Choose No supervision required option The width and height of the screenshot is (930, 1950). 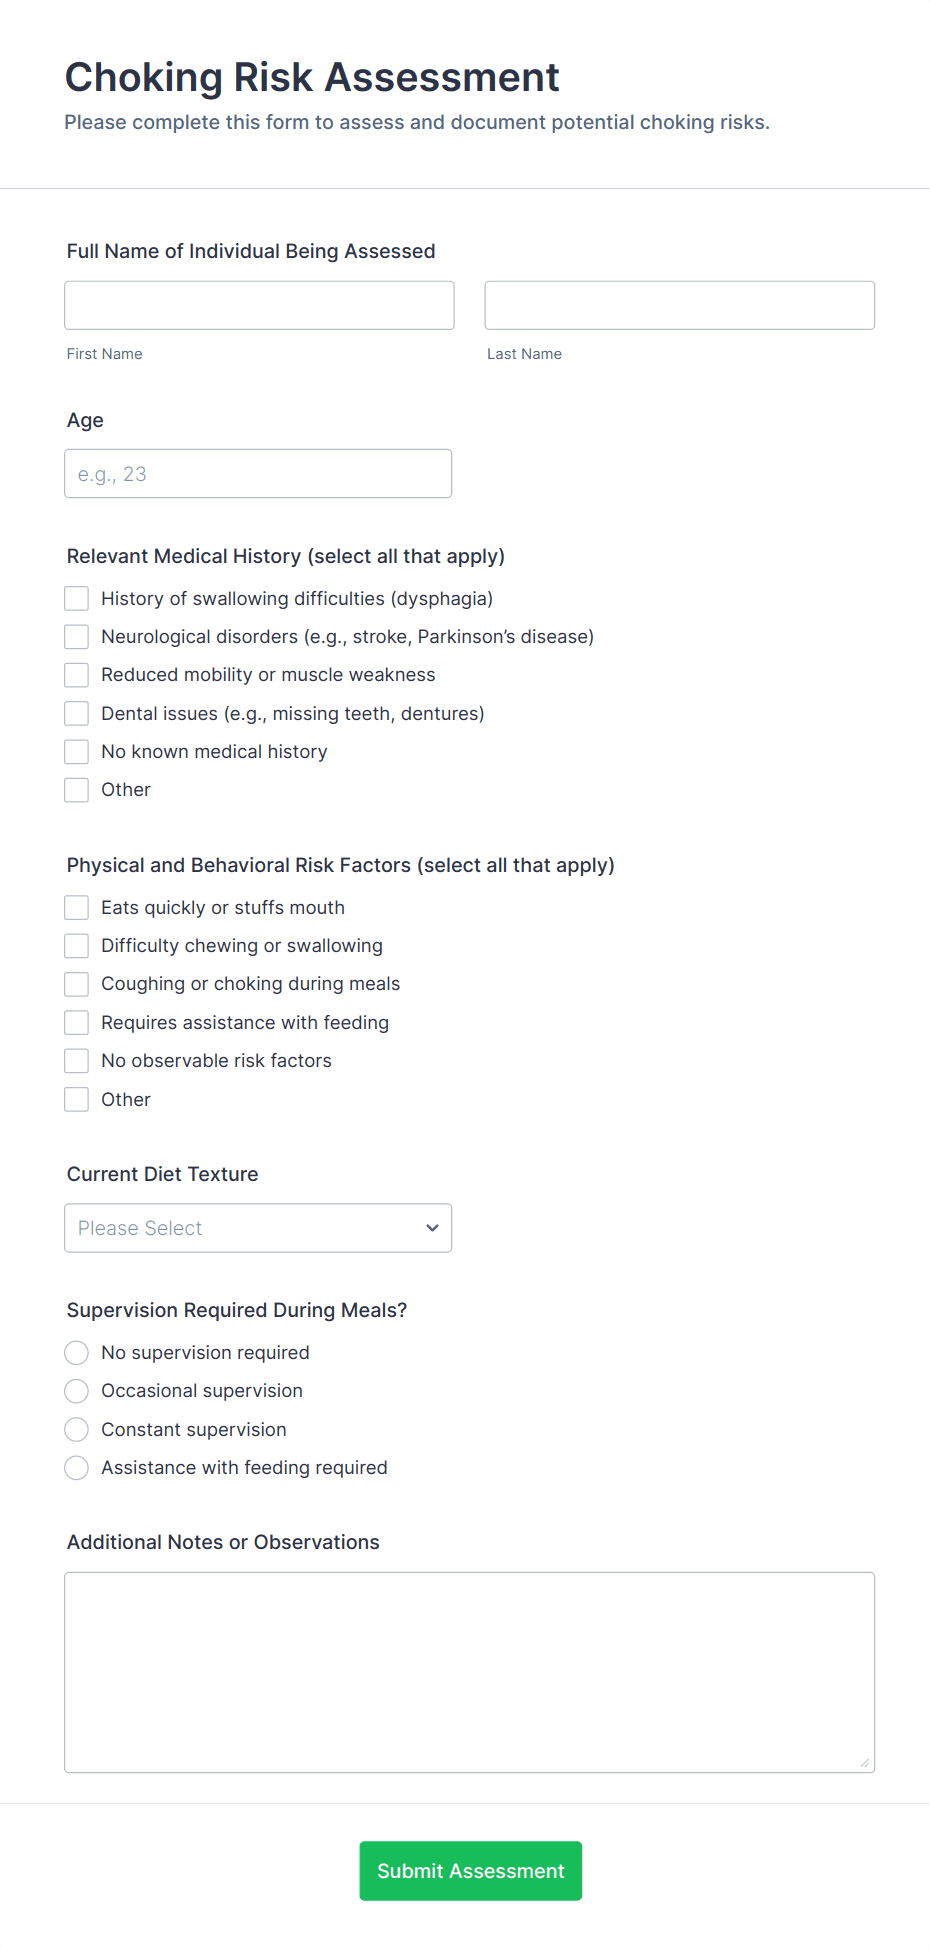pyautogui.click(x=77, y=1353)
